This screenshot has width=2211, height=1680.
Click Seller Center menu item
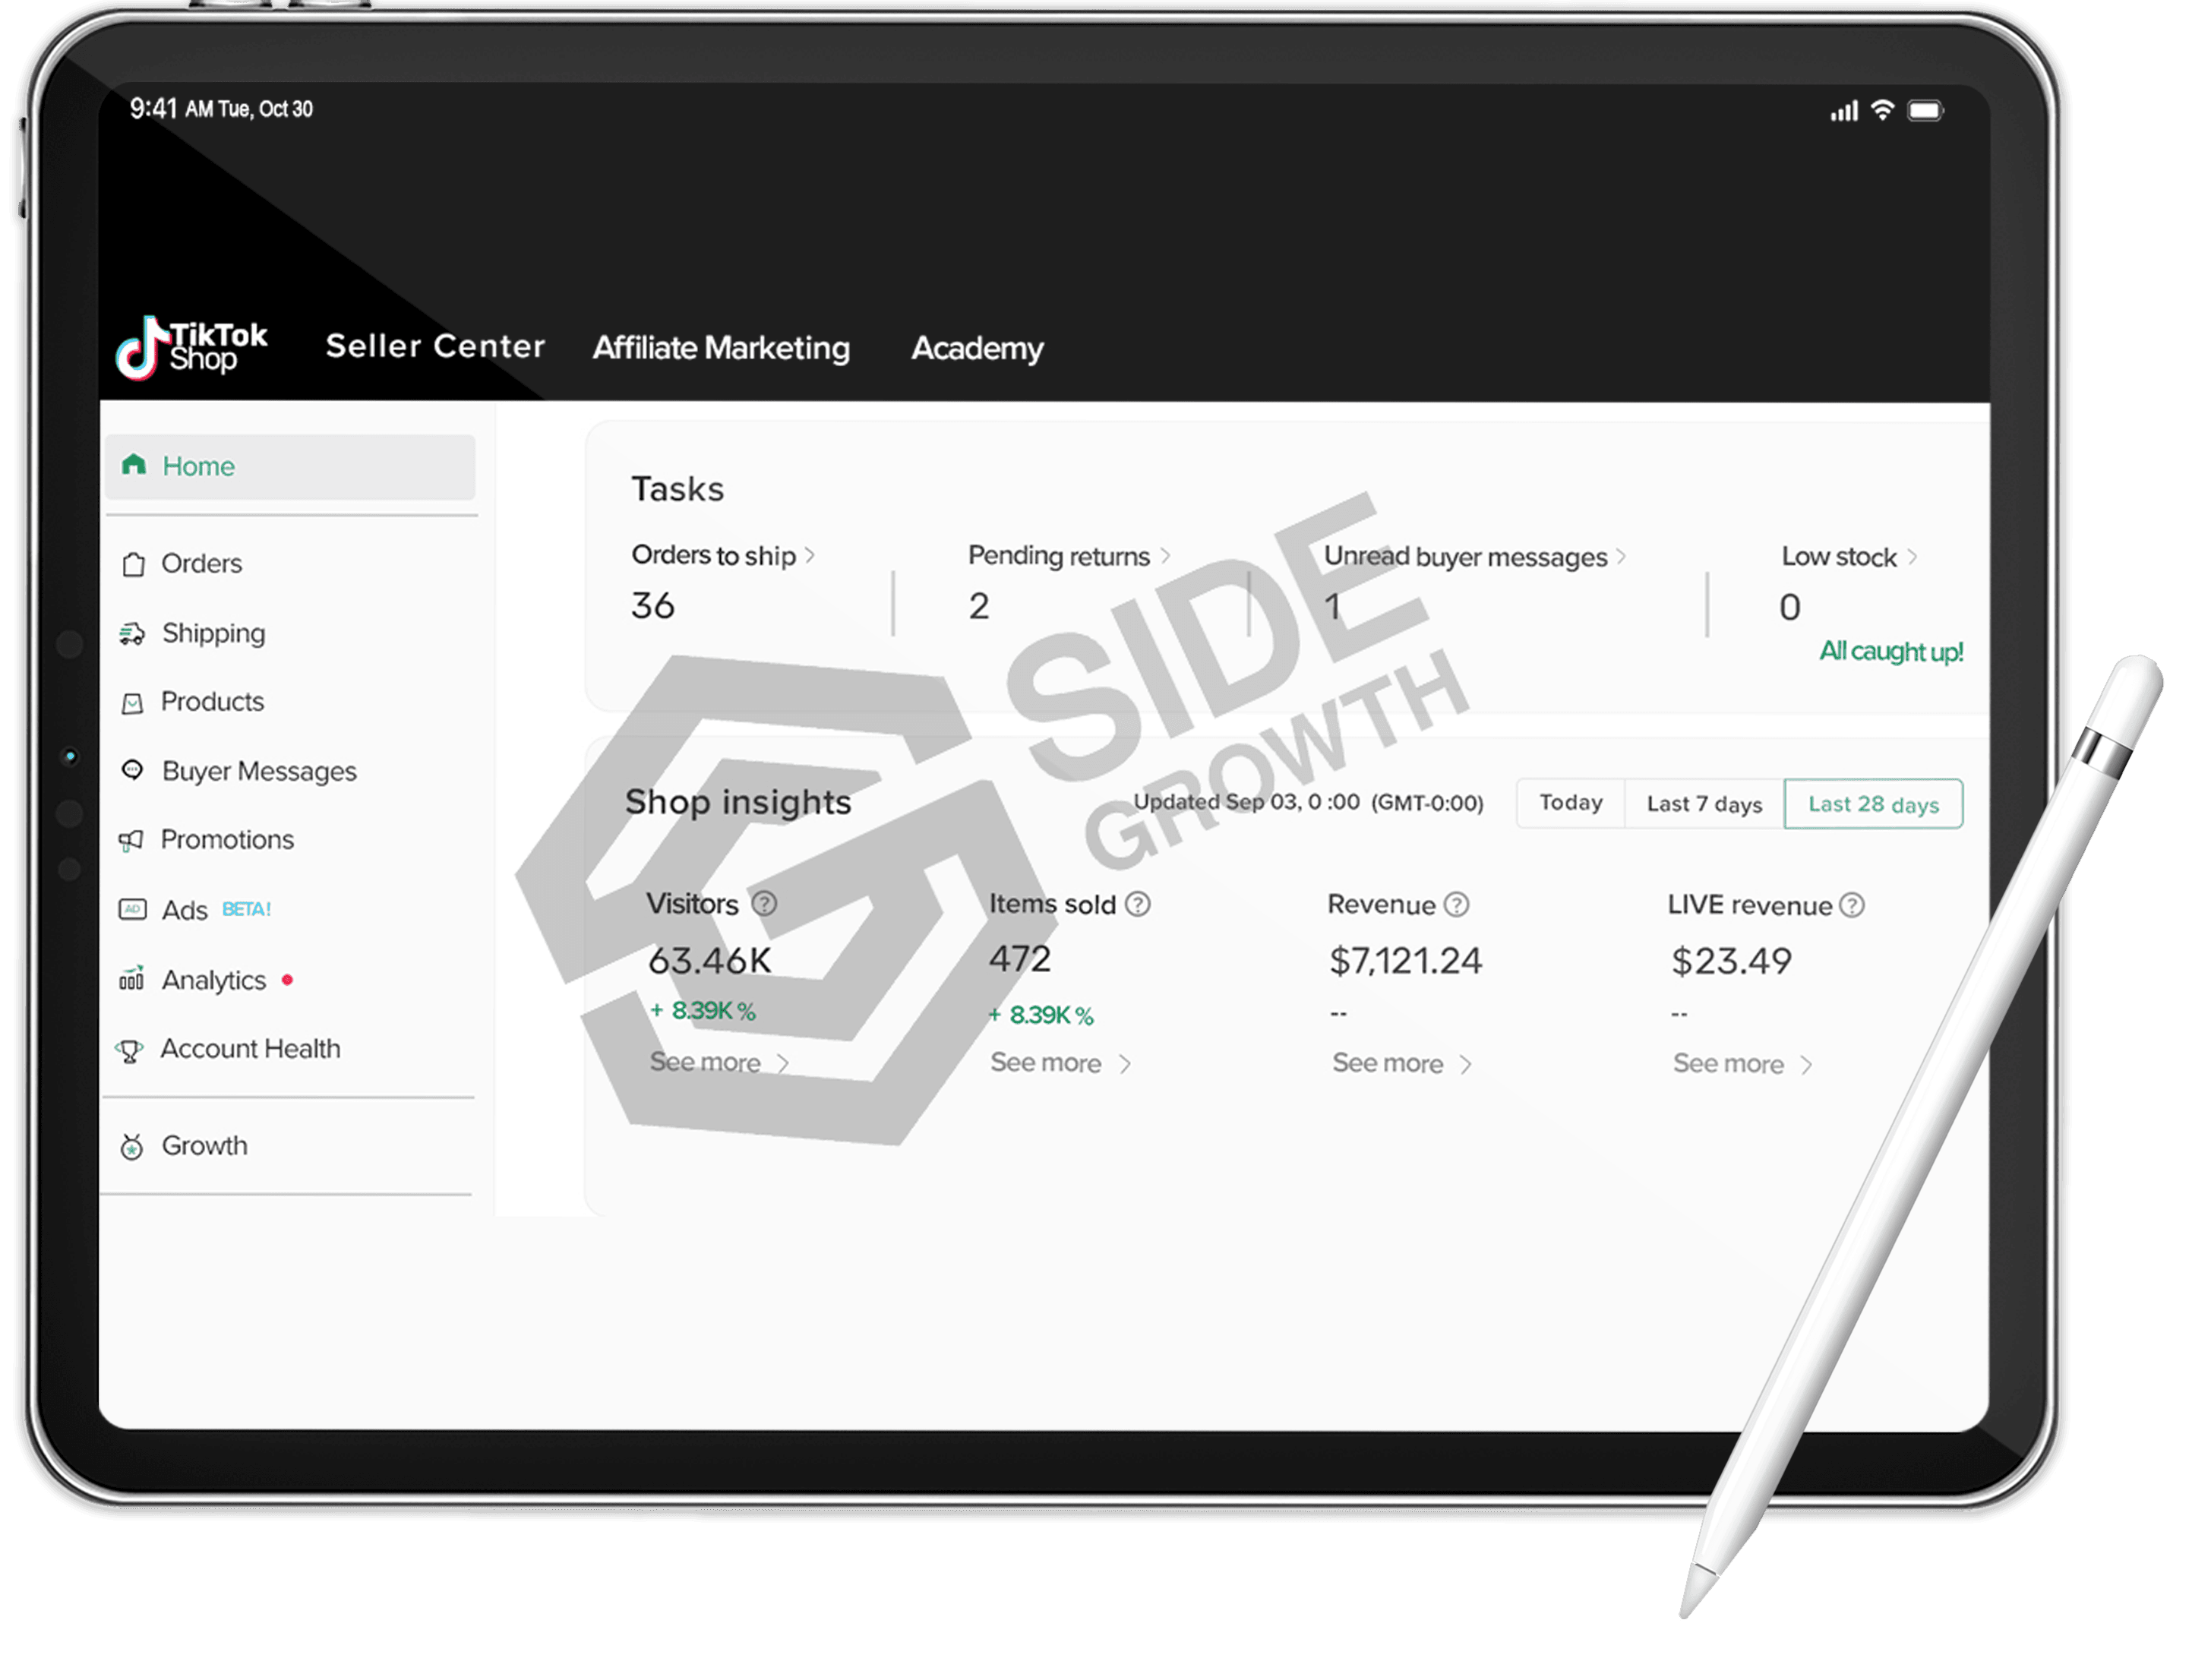point(436,348)
